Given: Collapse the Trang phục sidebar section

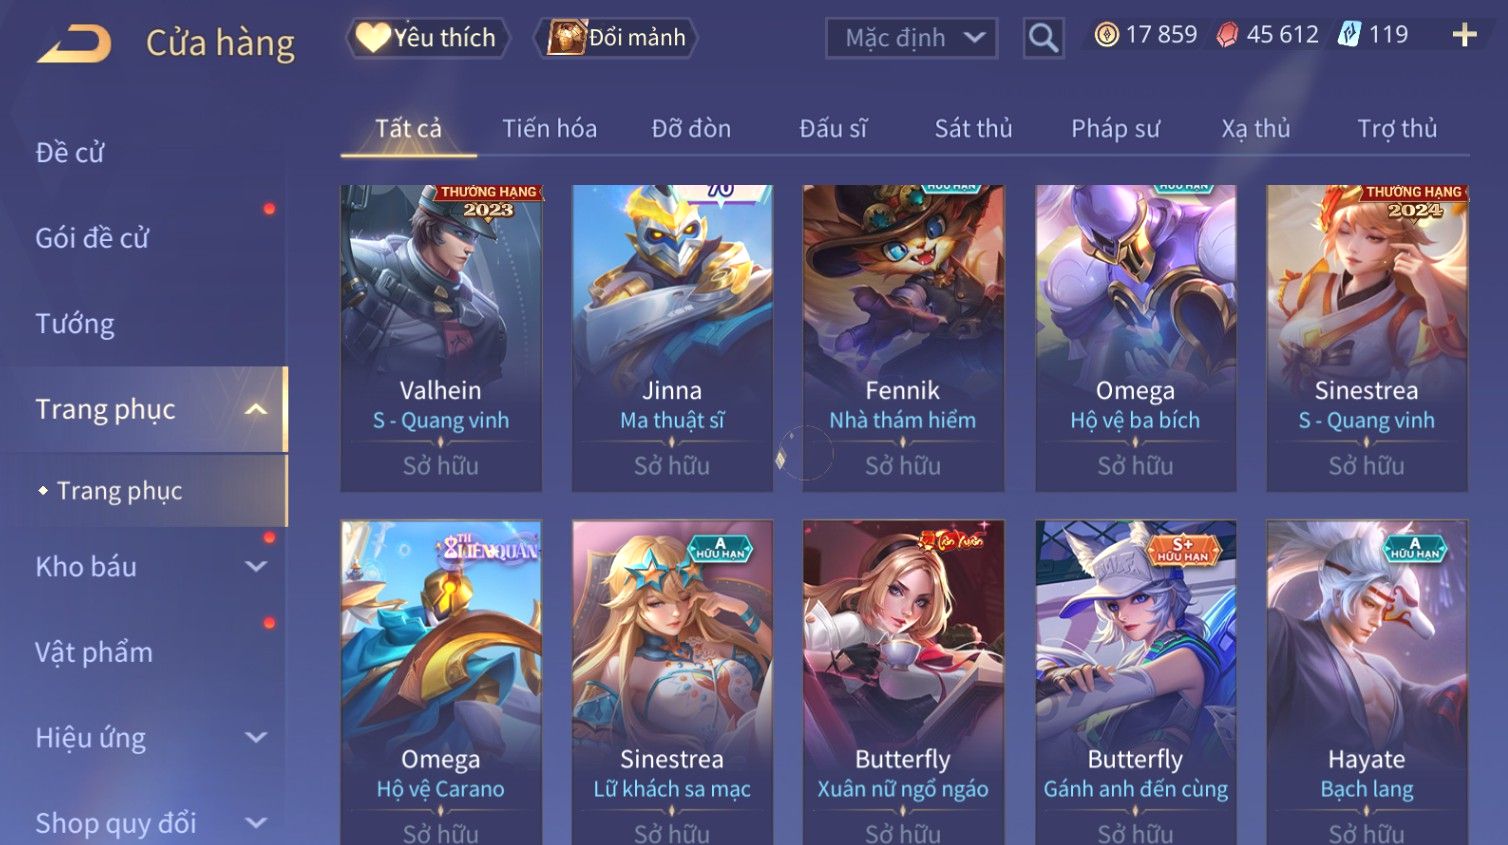Looking at the screenshot, I should (256, 409).
